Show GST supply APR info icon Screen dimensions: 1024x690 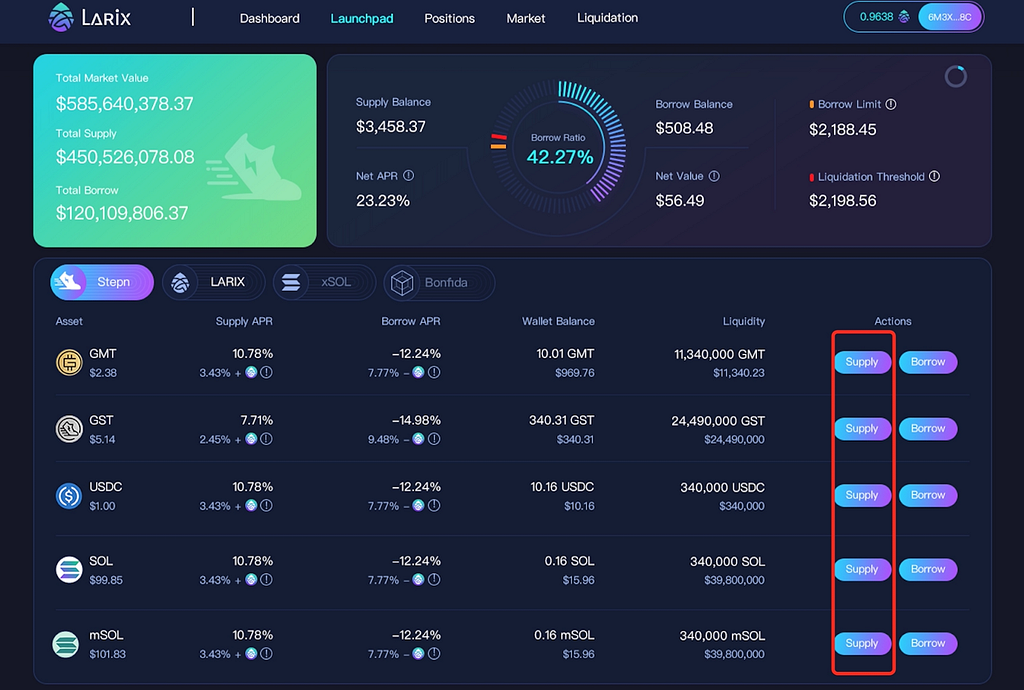[x=266, y=439]
